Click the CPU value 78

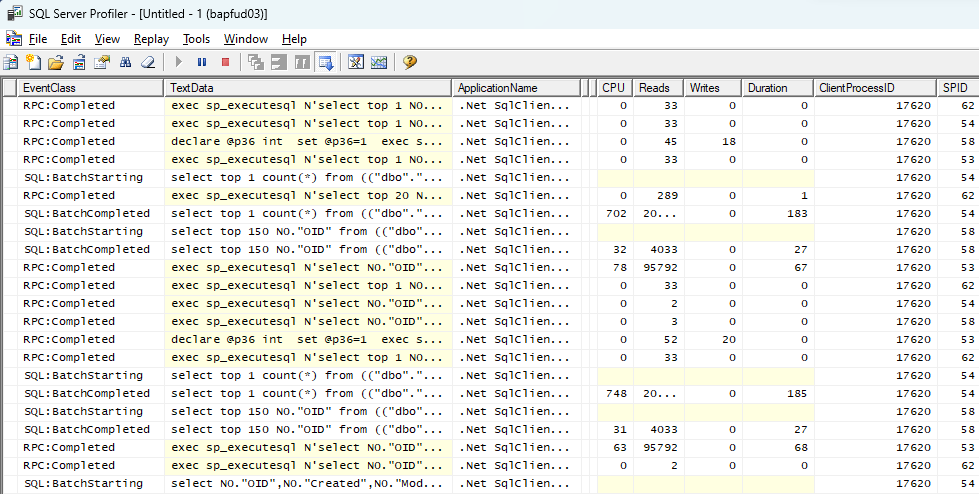619,267
